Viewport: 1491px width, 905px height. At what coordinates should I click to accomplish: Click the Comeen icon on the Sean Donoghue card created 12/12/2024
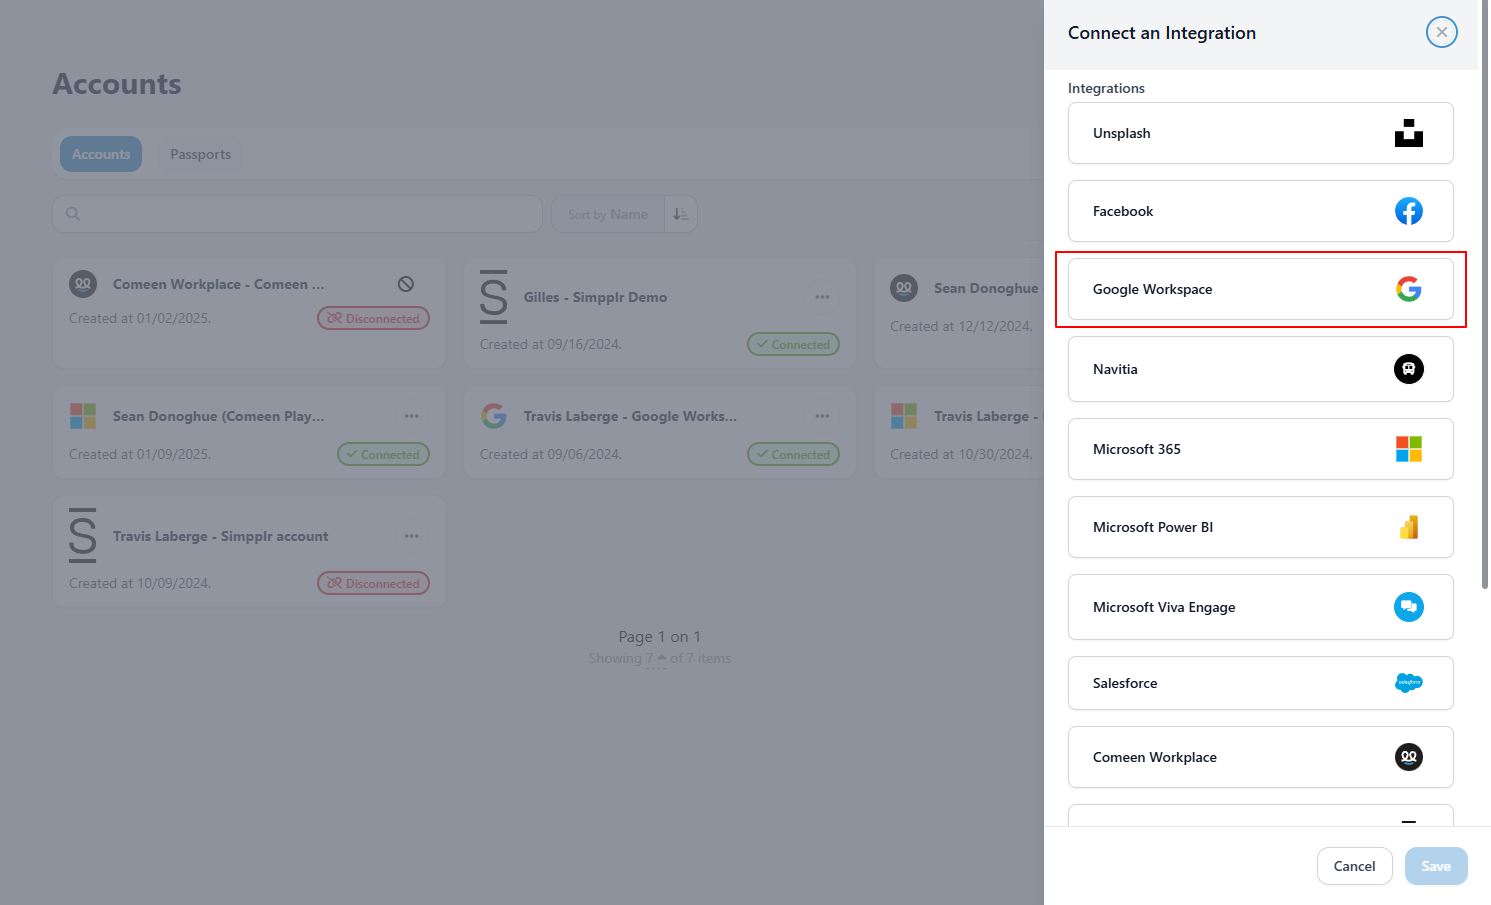(x=904, y=288)
